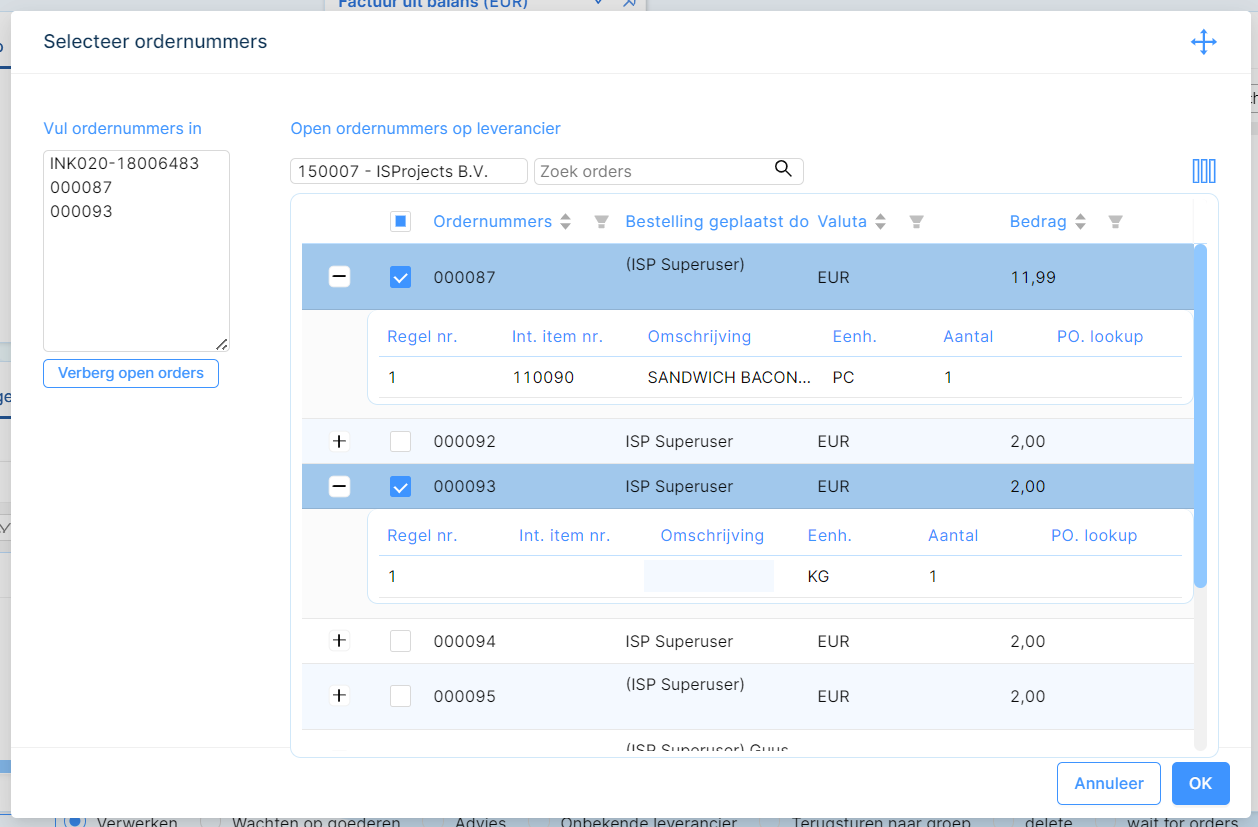Click empty Omschrijving cell under 000093
1258x827 pixels.
709,576
